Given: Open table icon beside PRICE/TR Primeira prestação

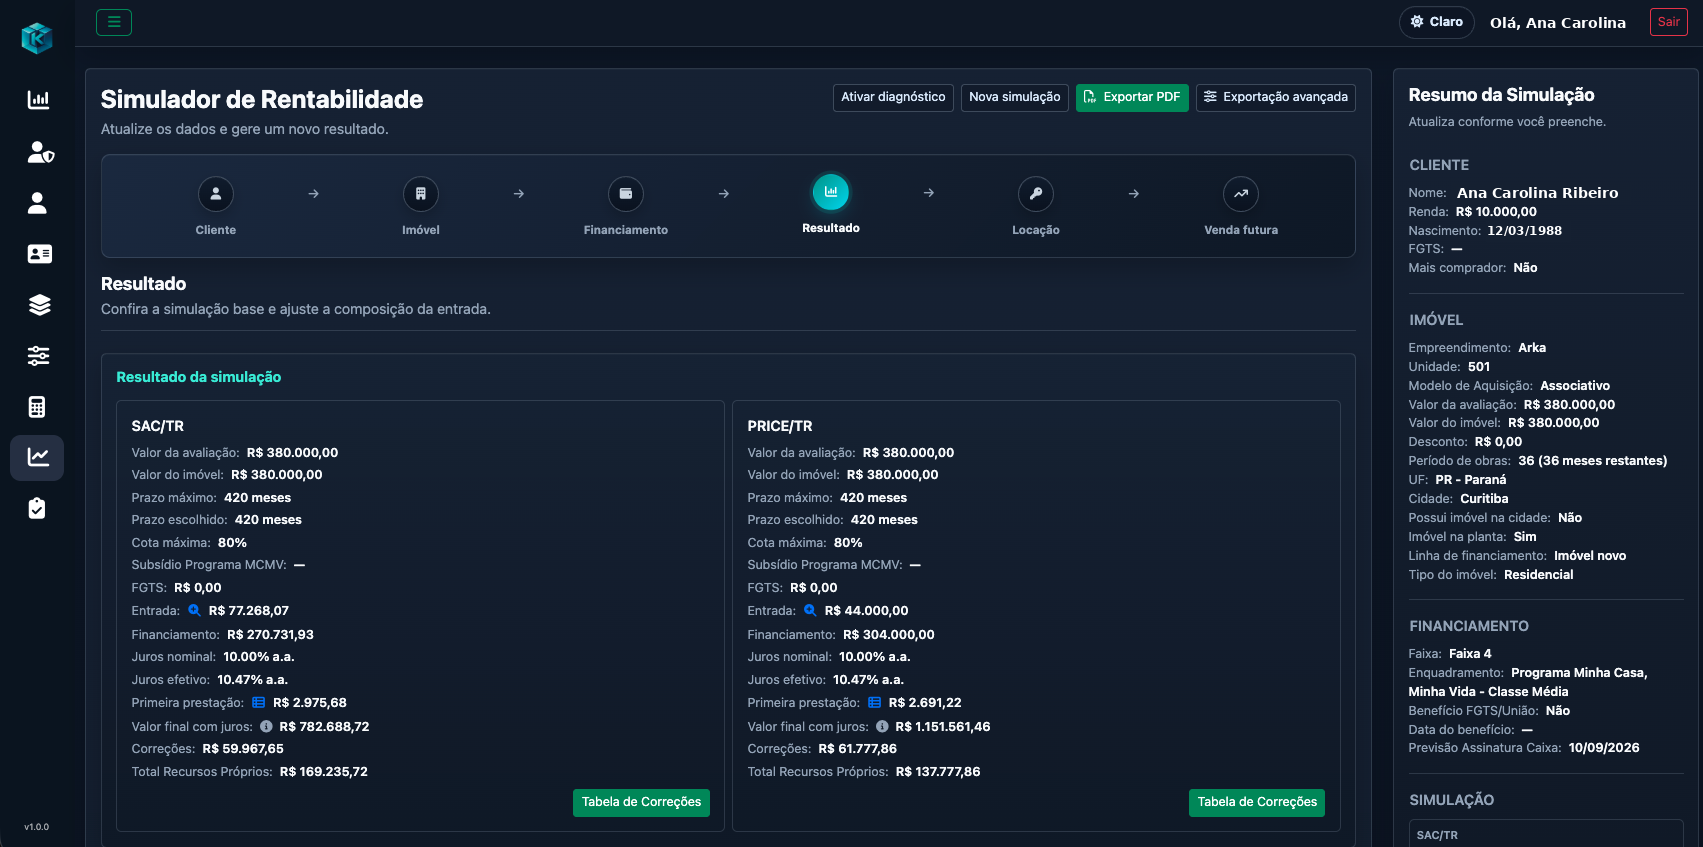Looking at the screenshot, I should (x=875, y=703).
